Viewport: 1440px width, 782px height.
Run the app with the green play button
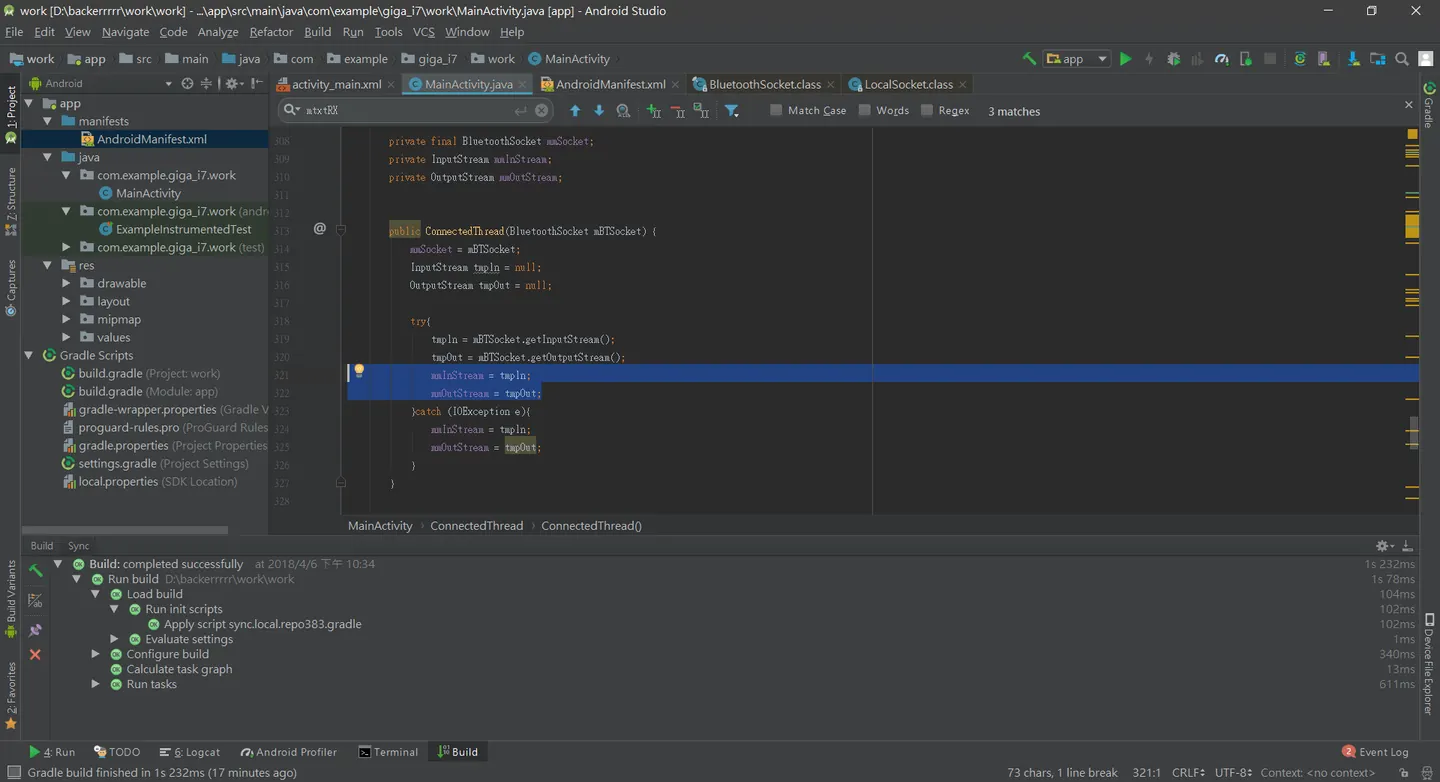coord(1125,59)
